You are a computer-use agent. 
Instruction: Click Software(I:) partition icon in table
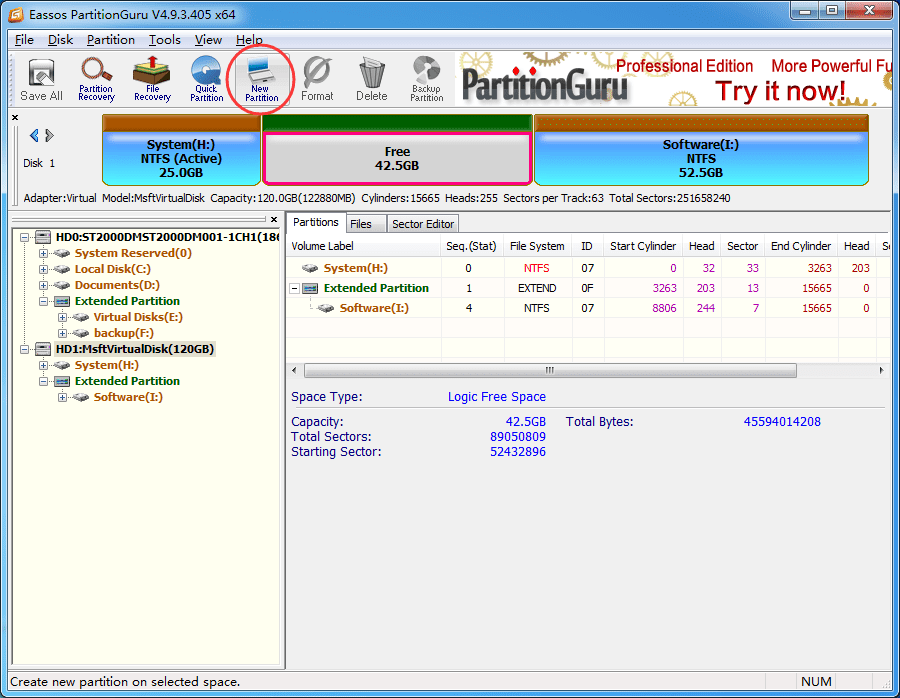[326, 308]
